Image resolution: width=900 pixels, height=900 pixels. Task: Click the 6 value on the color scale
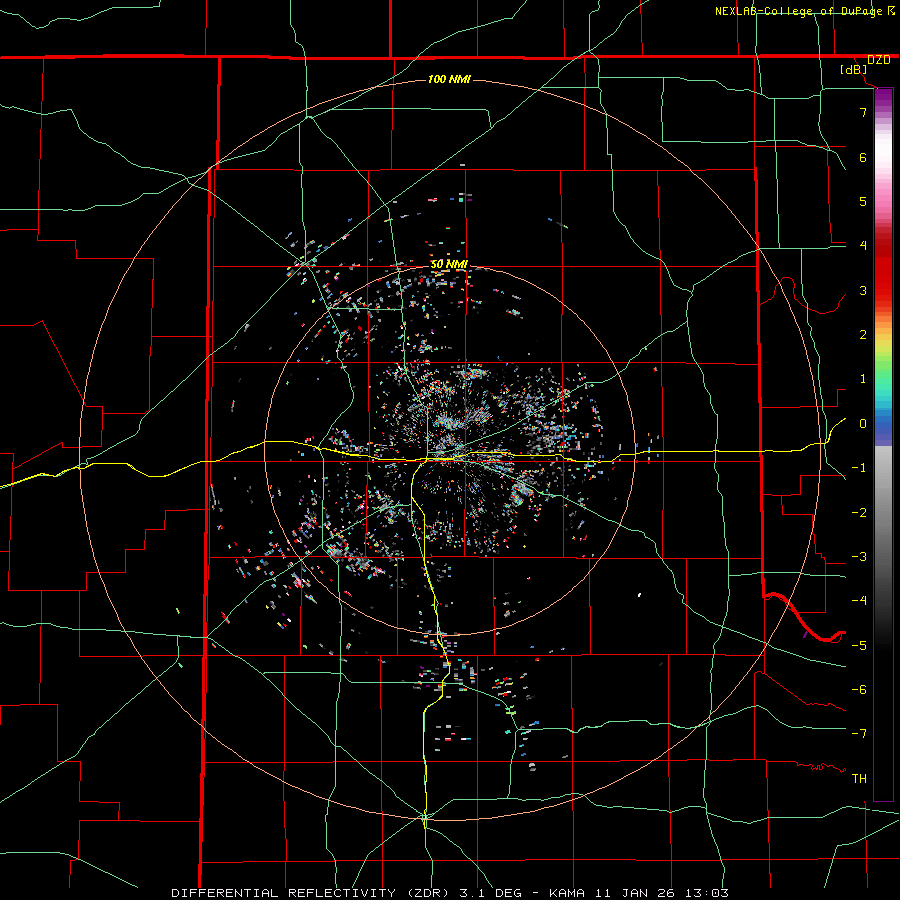point(863,157)
